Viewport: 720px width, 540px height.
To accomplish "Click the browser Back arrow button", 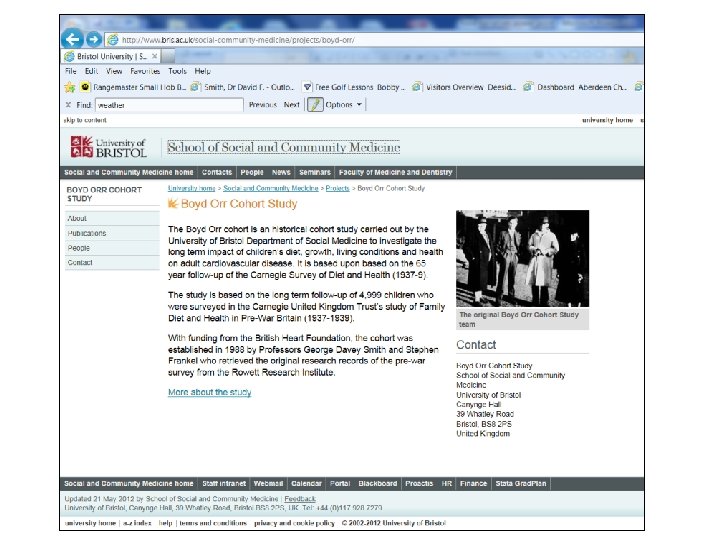I will pos(72,39).
